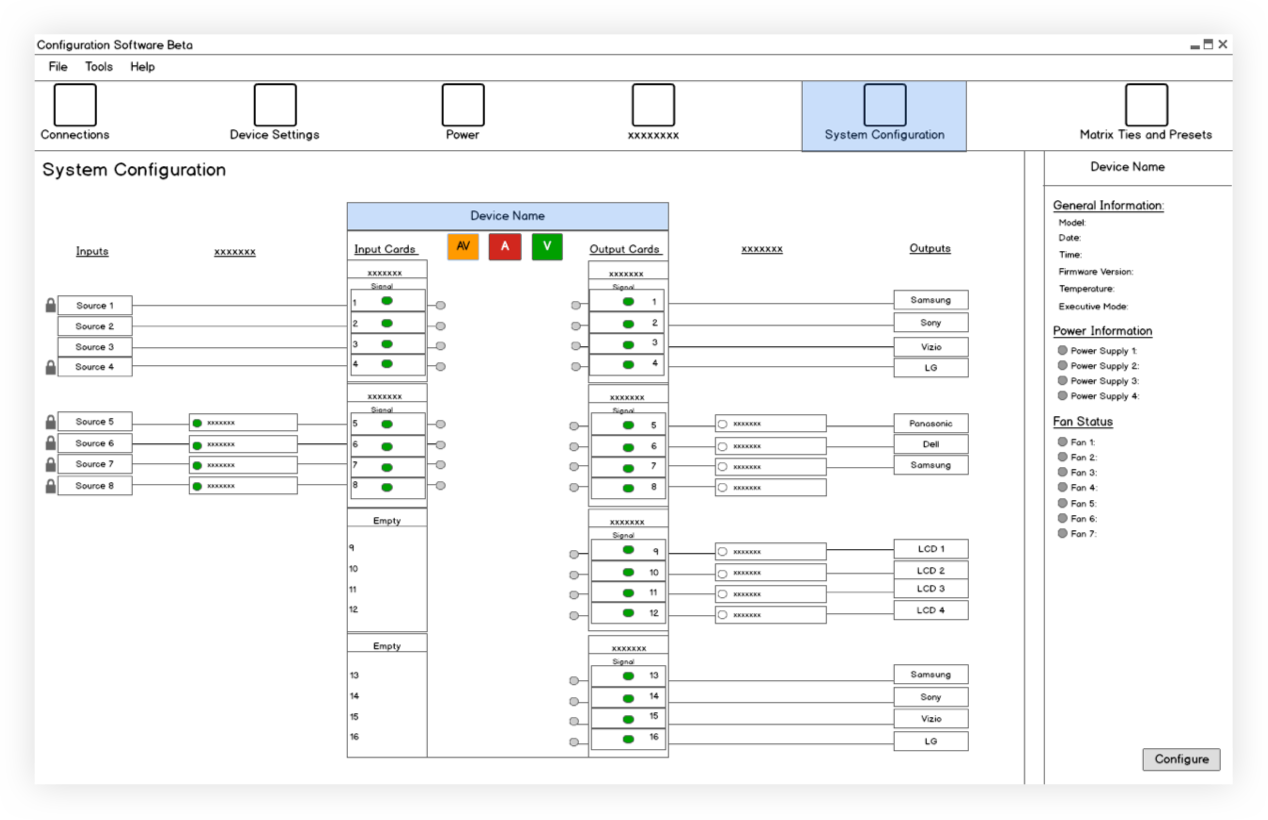Click the System Configuration toolbar icon

coord(884,103)
